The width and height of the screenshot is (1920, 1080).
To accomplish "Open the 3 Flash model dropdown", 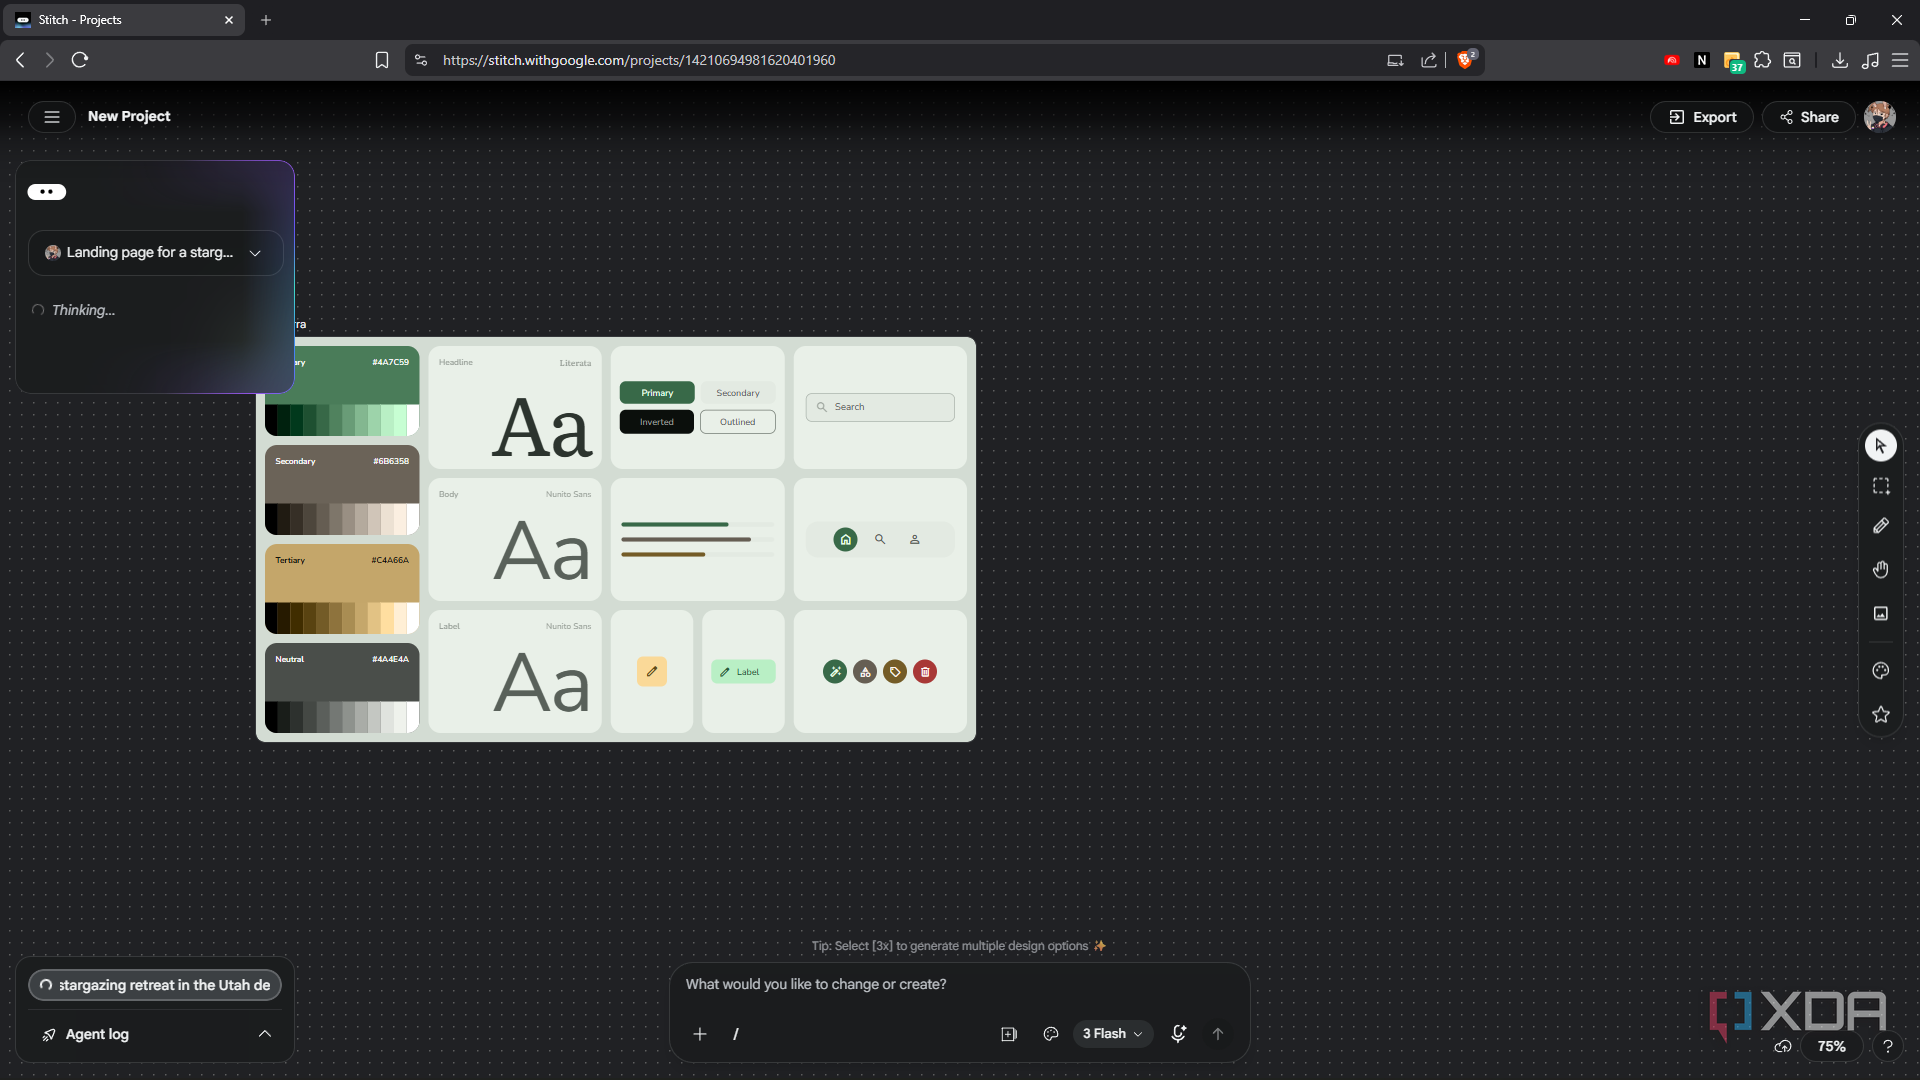I will click(1112, 1034).
